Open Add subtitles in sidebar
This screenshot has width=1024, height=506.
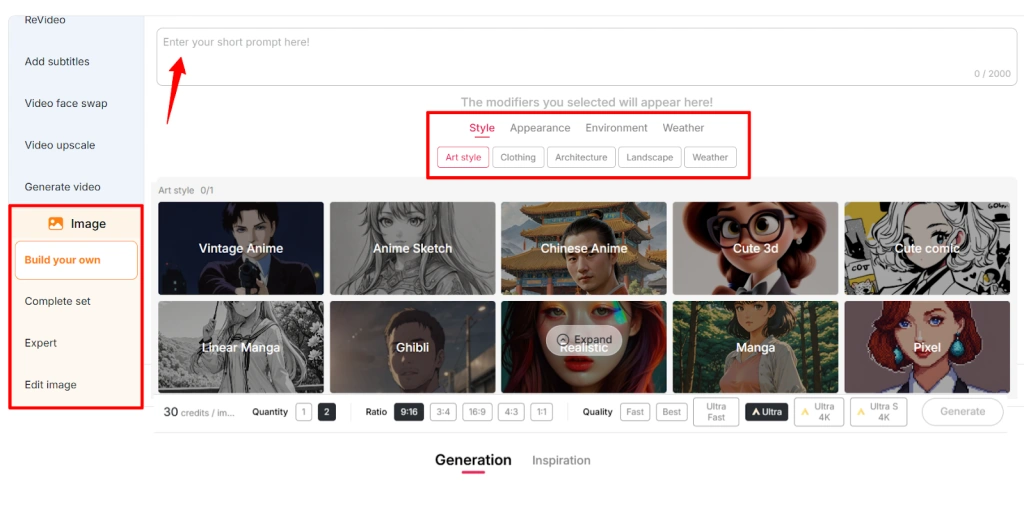[57, 61]
